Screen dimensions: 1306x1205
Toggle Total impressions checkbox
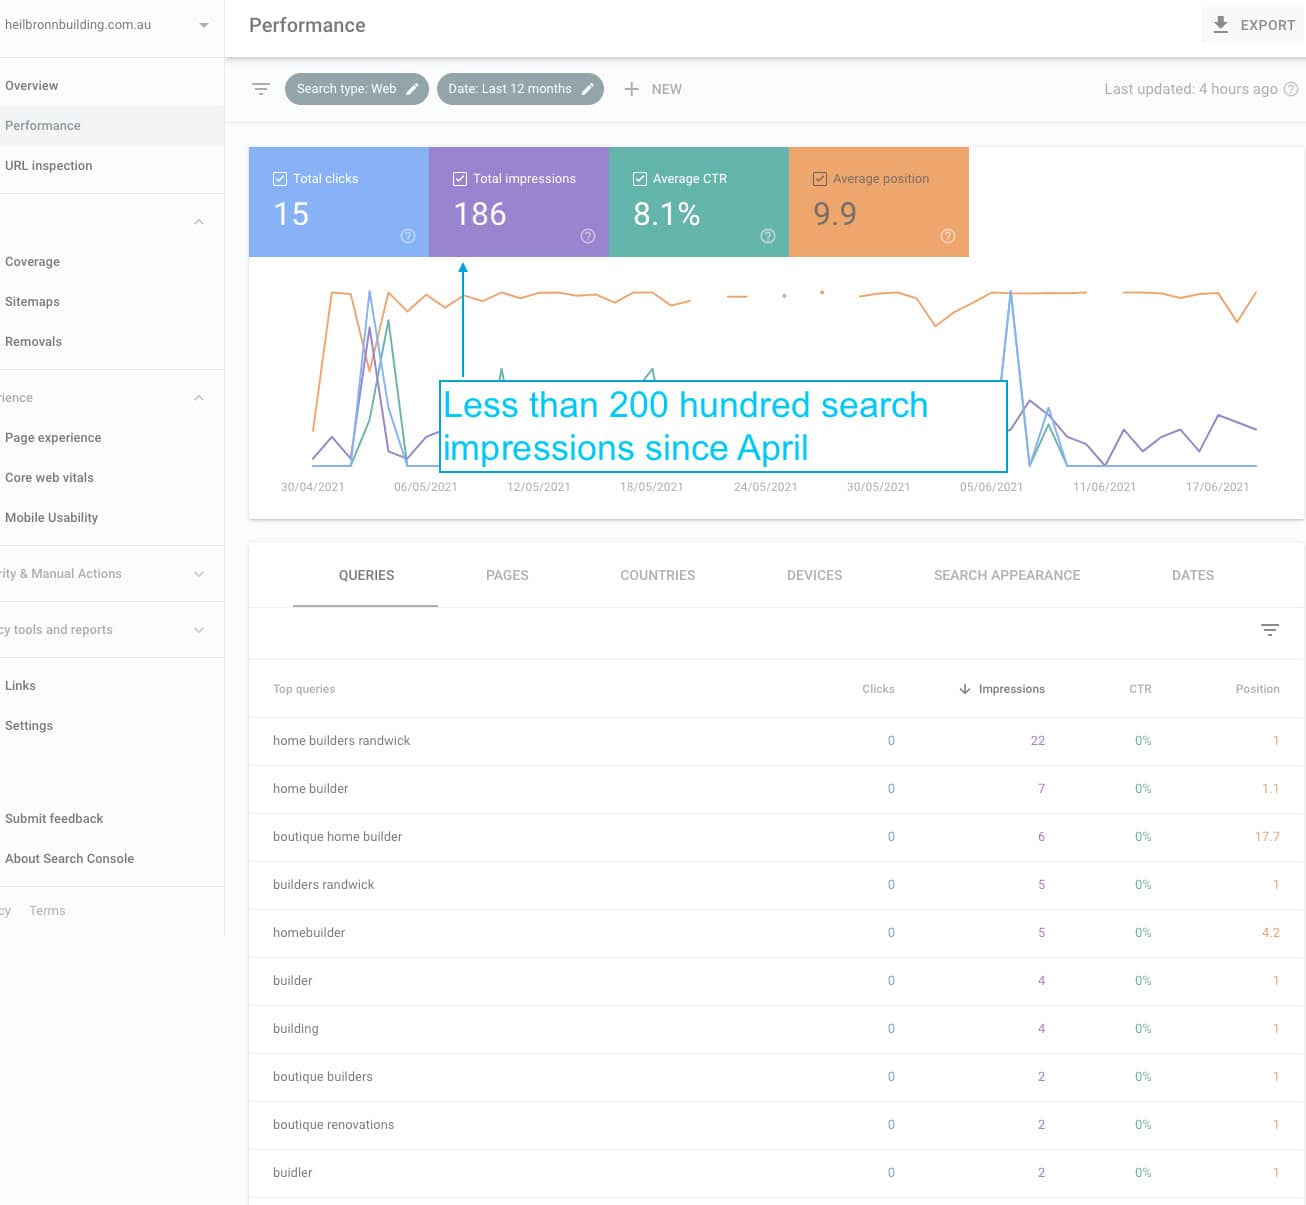pos(460,179)
